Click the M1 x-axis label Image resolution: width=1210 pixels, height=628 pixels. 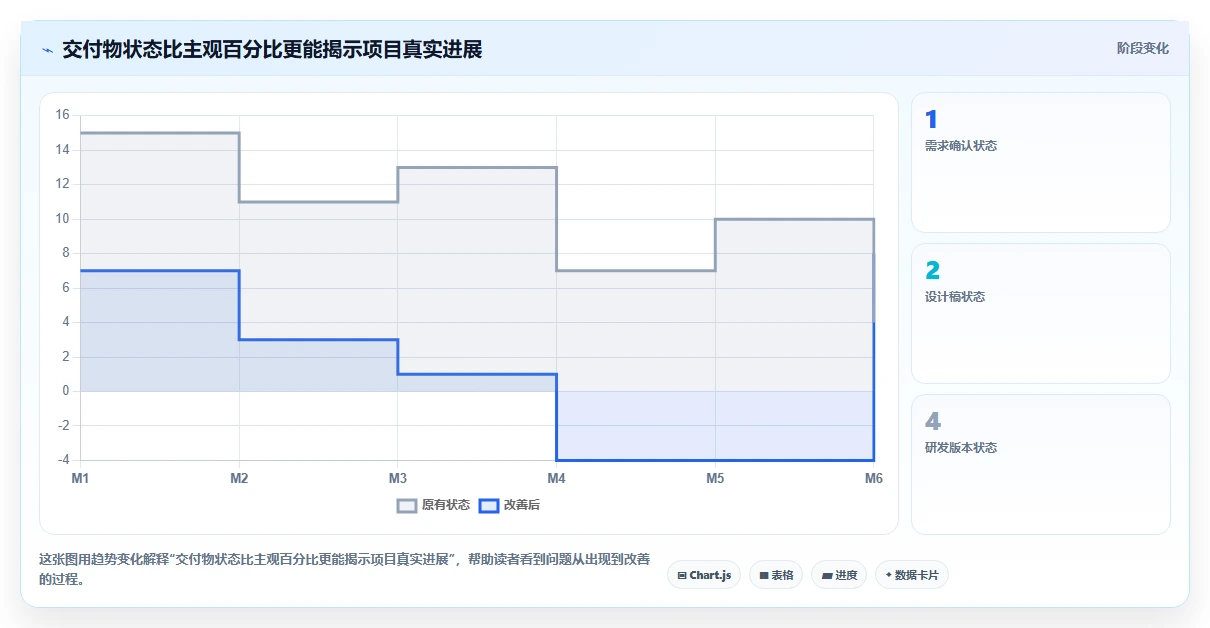[x=80, y=479]
